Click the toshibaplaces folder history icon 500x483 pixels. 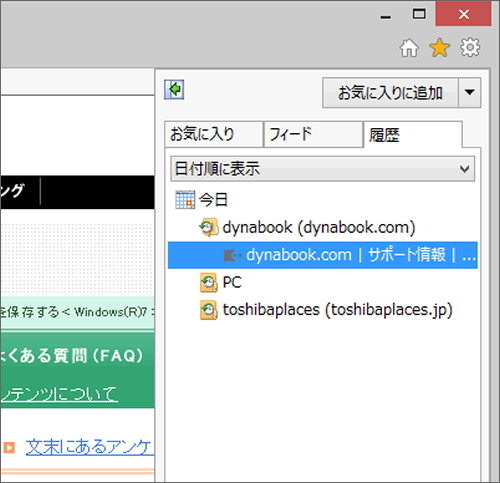point(209,310)
